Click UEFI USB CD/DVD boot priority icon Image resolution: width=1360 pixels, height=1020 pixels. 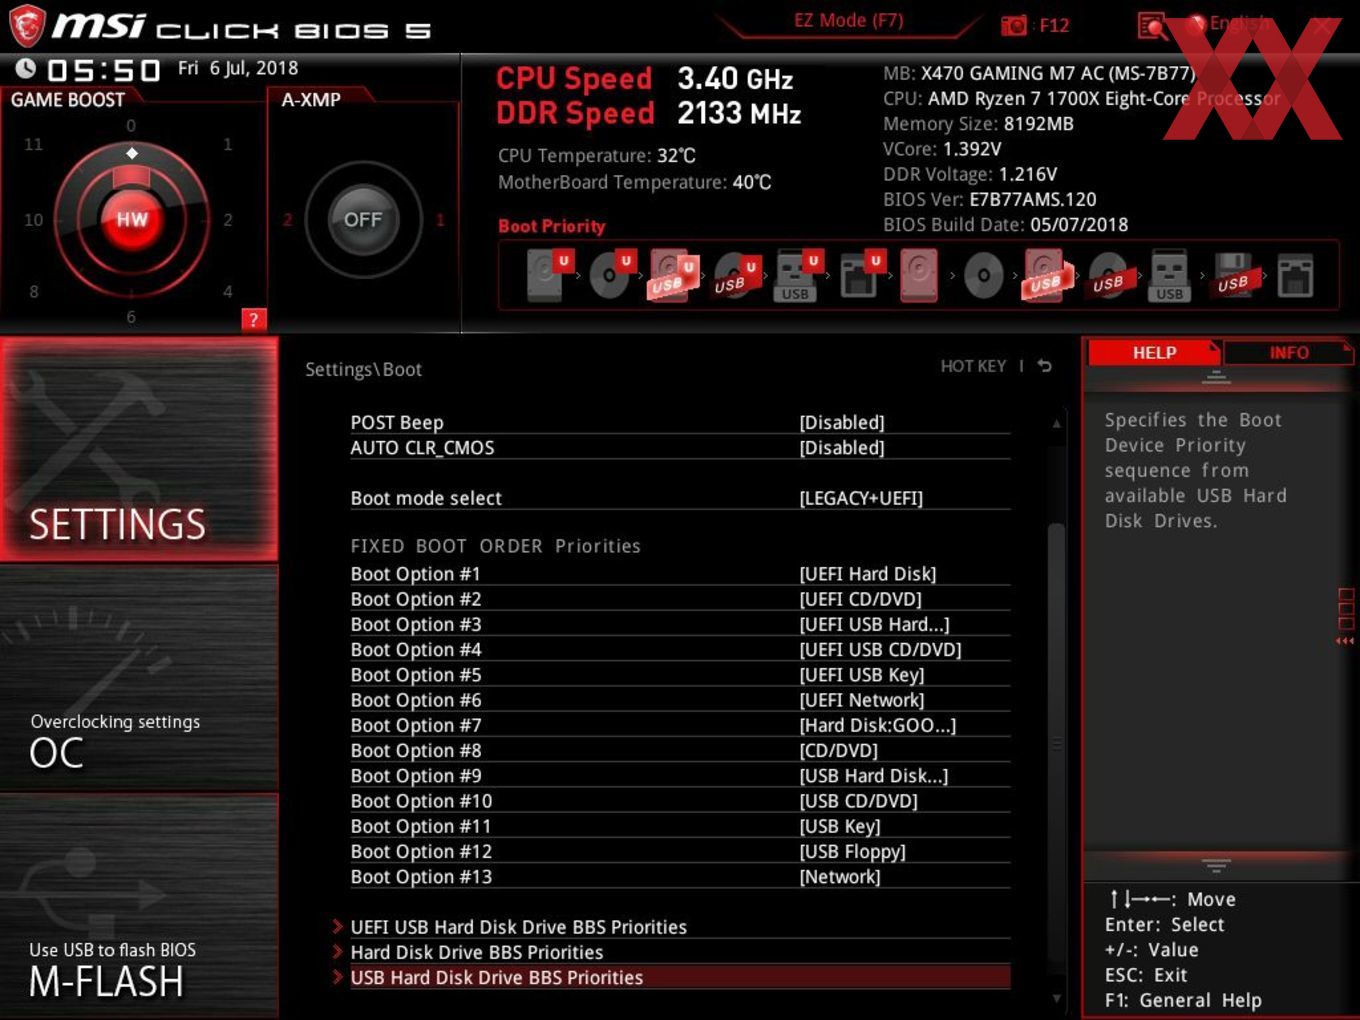pyautogui.click(x=736, y=275)
